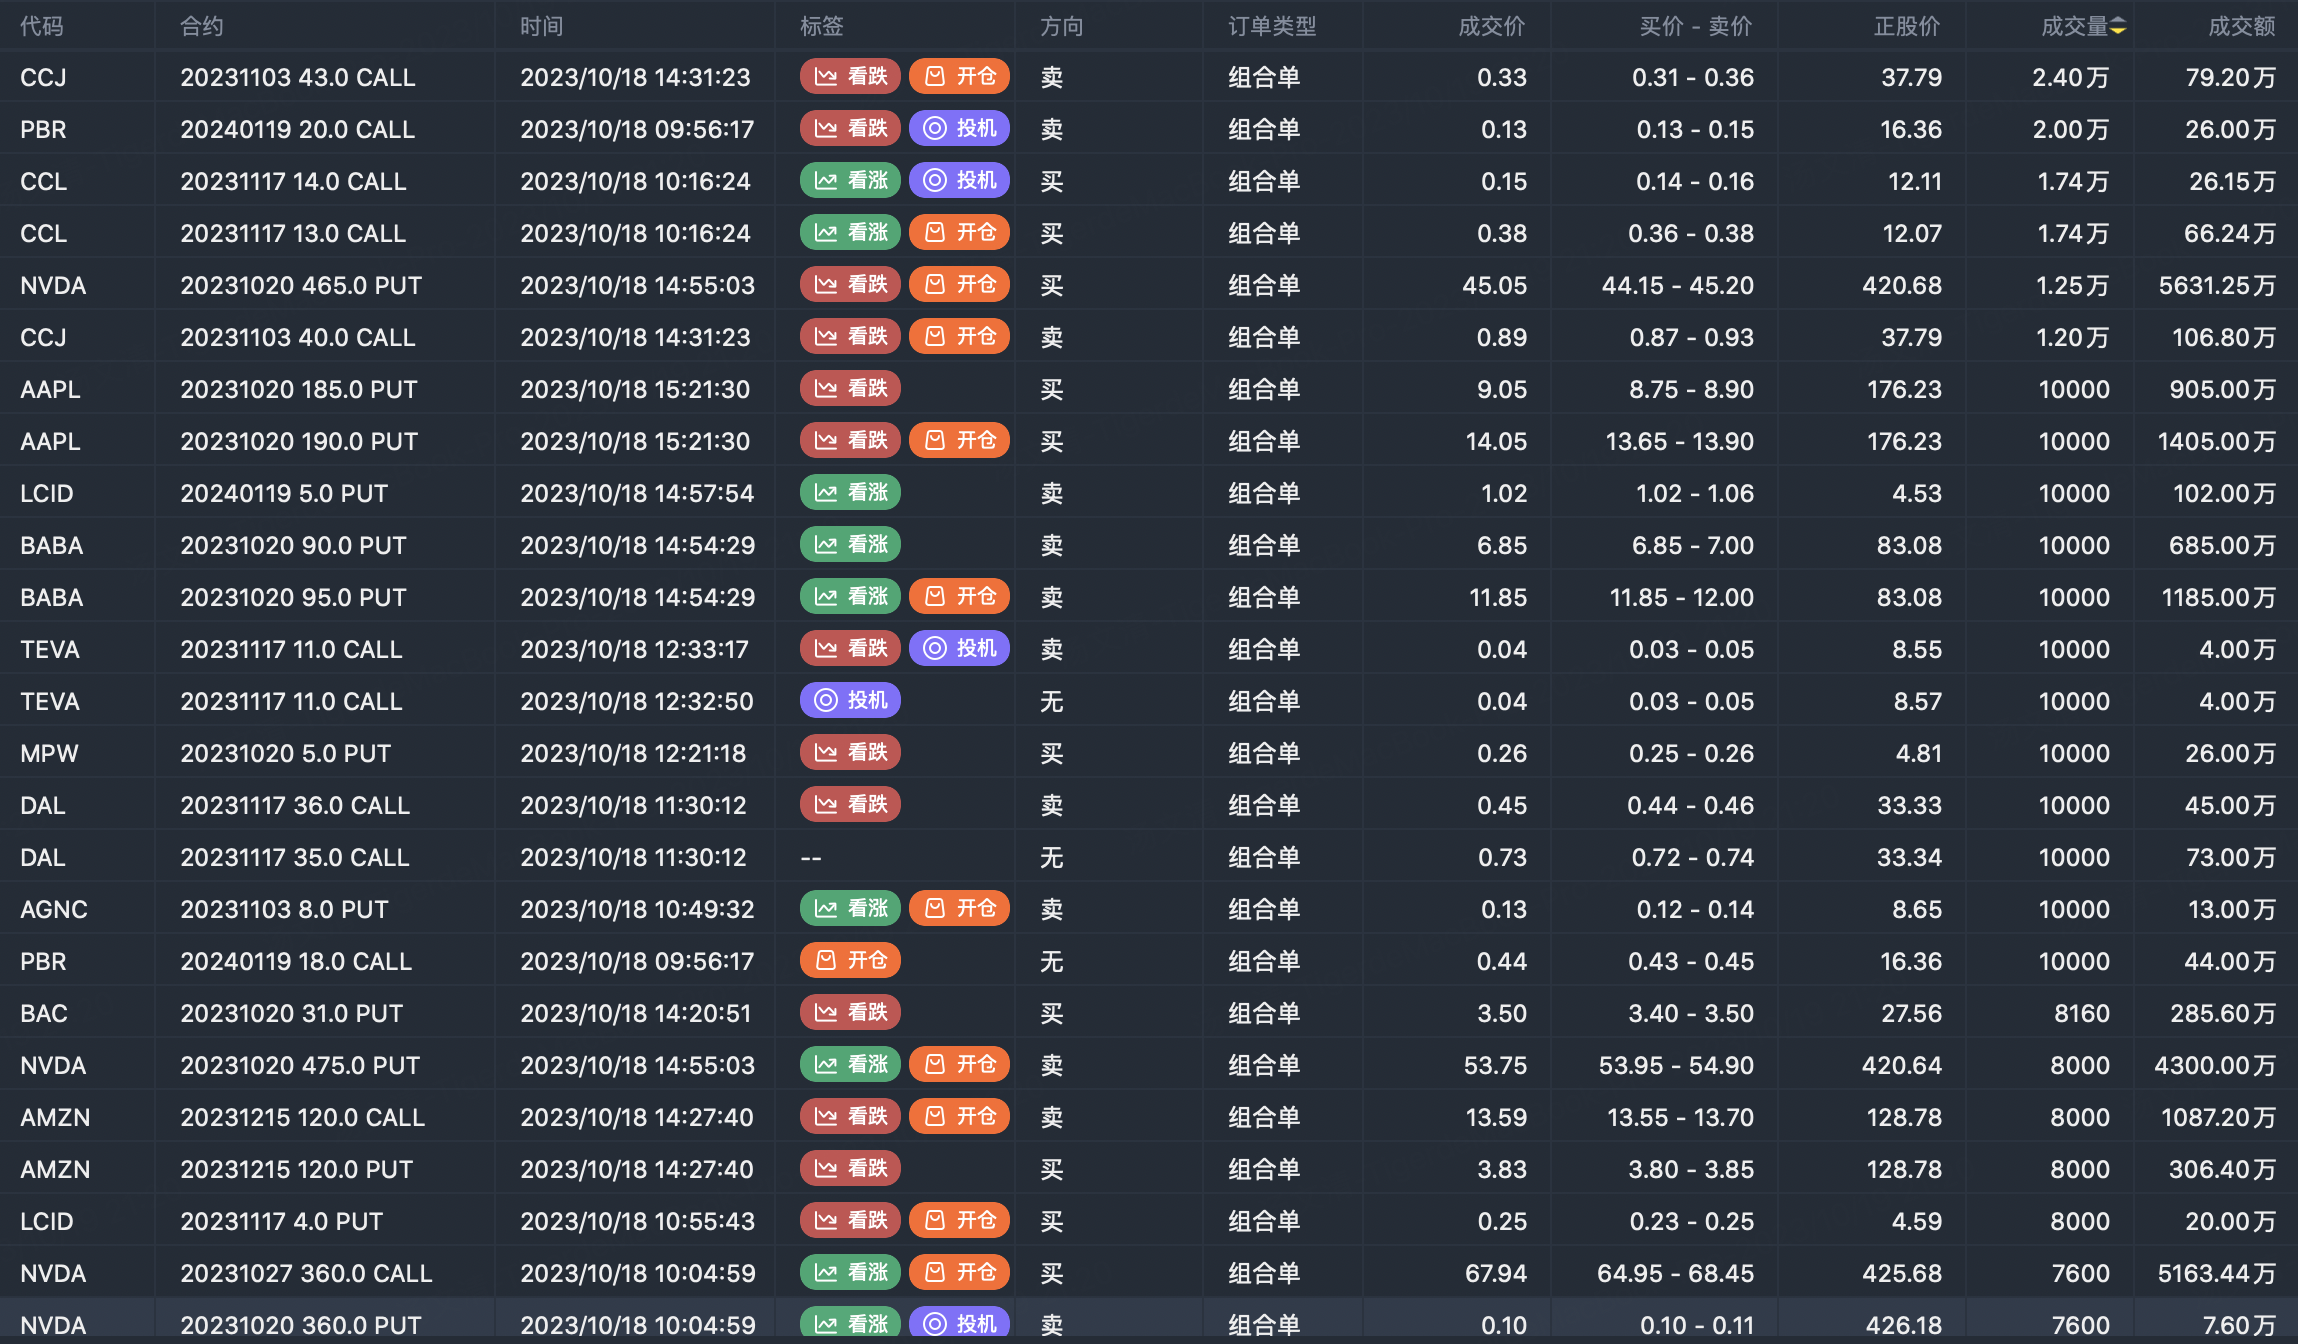The width and height of the screenshot is (2298, 1344).
Task: Click 看跌 tag on AMZN 120.0 PUT row
Action: tap(850, 1169)
